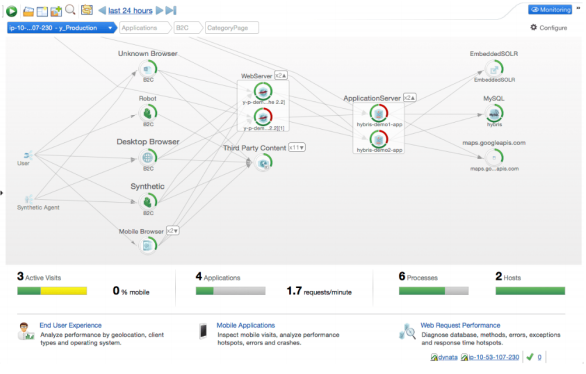This screenshot has width=586, height=374.
Task: Click the '2 Hosts' label
Action: pyautogui.click(x=508, y=277)
